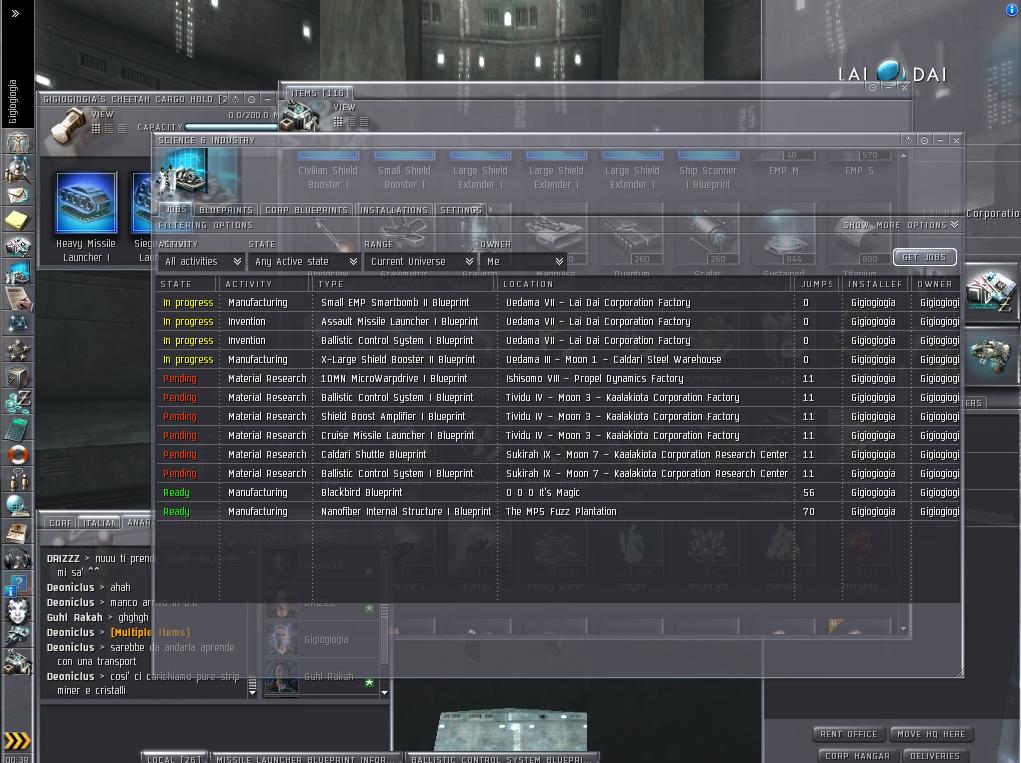This screenshot has height=763, width=1021.
Task: Switch cargo hold to icon grid view
Action: (96, 128)
